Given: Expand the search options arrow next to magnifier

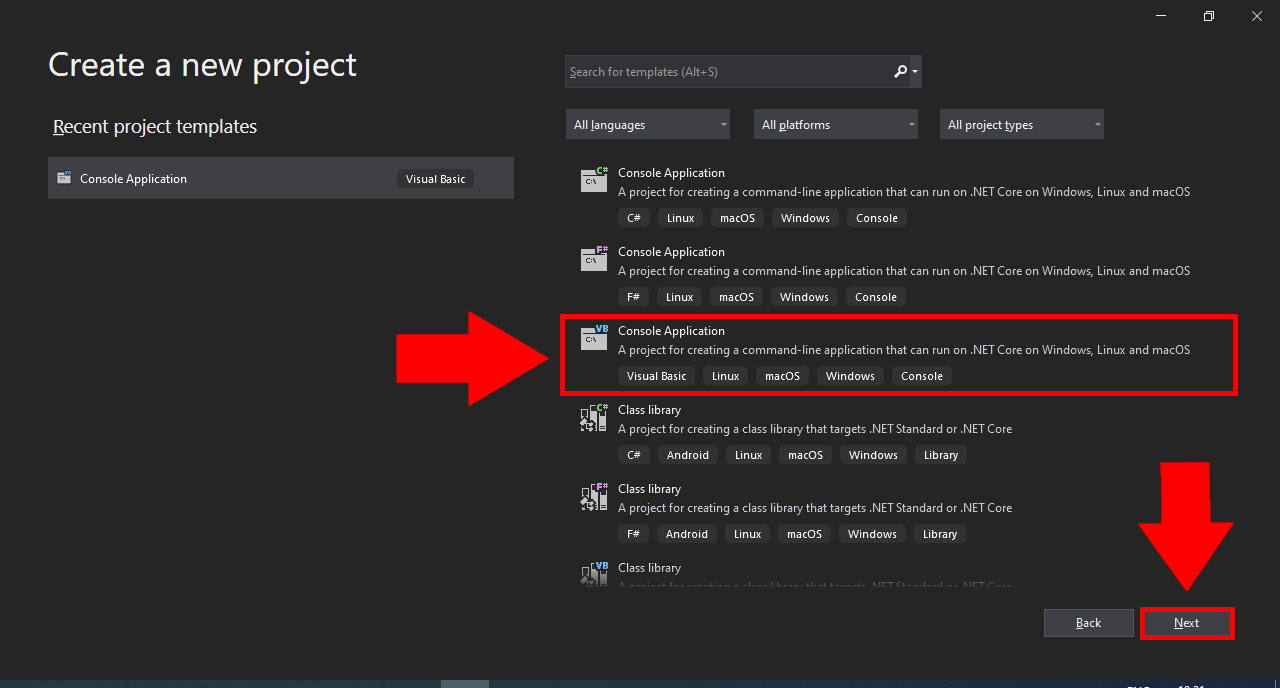Looking at the screenshot, I should tap(915, 72).
